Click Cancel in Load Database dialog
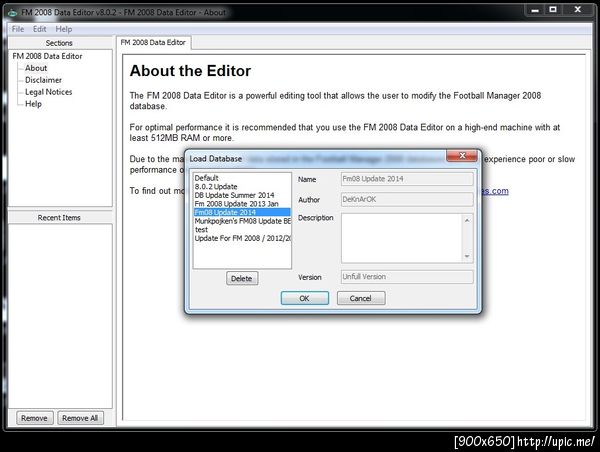The height and width of the screenshot is (452, 600). [361, 298]
